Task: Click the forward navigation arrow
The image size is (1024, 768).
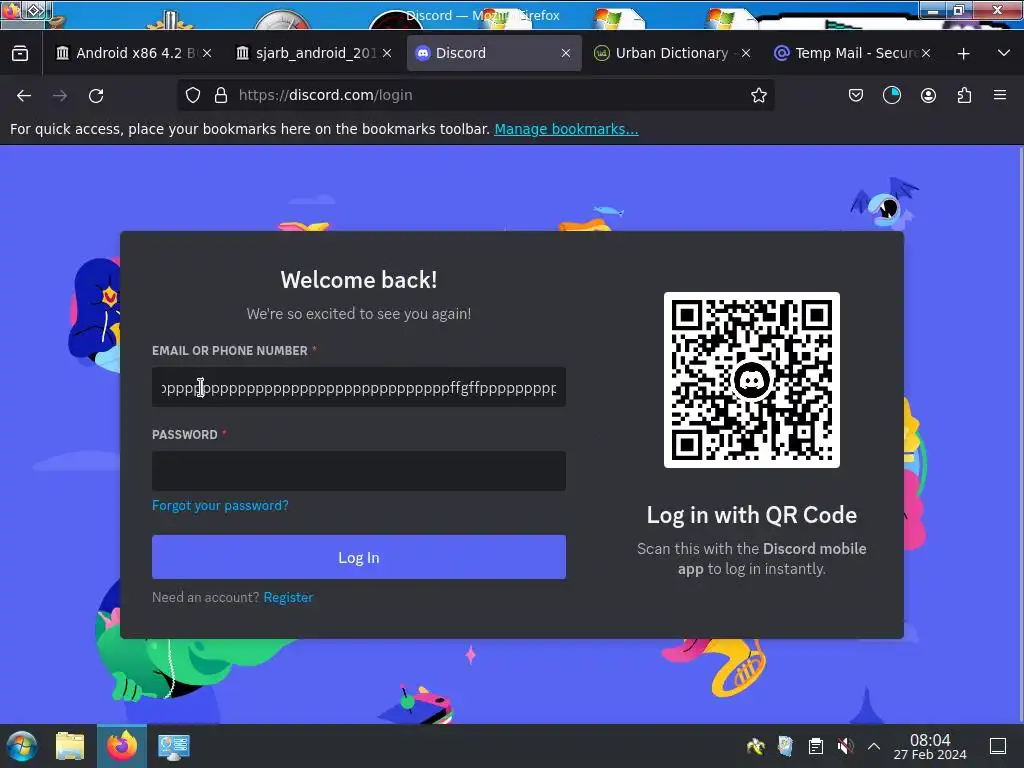Action: (x=60, y=95)
